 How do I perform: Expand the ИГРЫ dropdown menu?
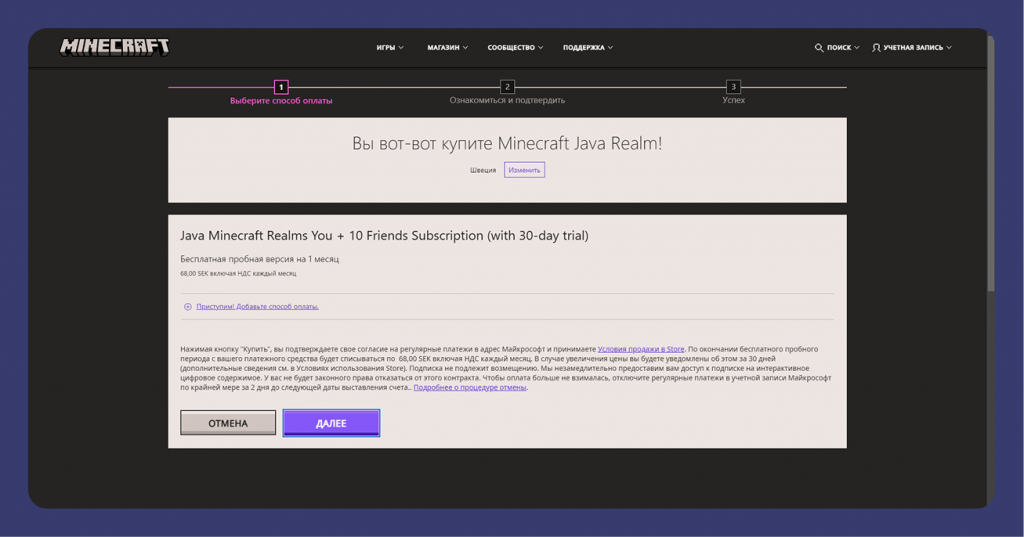pos(390,47)
